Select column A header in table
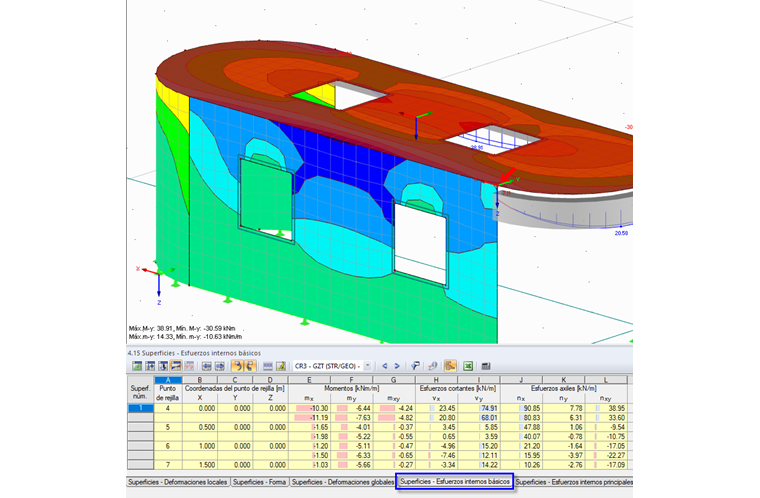 [168, 380]
